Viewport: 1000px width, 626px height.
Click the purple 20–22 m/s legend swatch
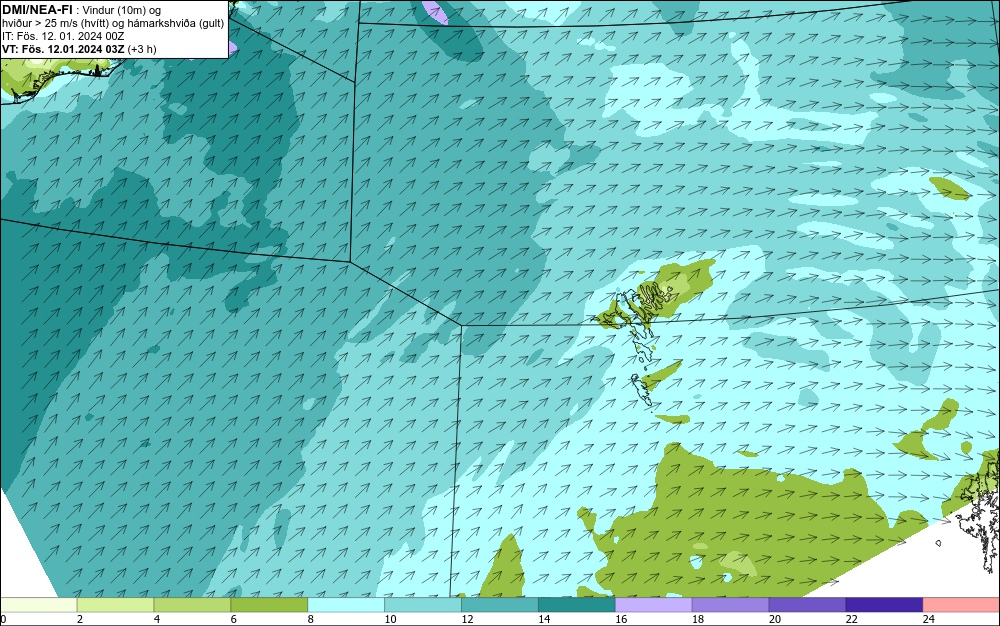807,604
